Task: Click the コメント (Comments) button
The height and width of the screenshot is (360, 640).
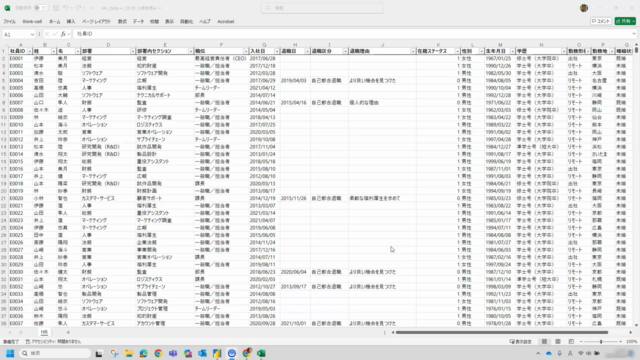Action: (x=601, y=21)
